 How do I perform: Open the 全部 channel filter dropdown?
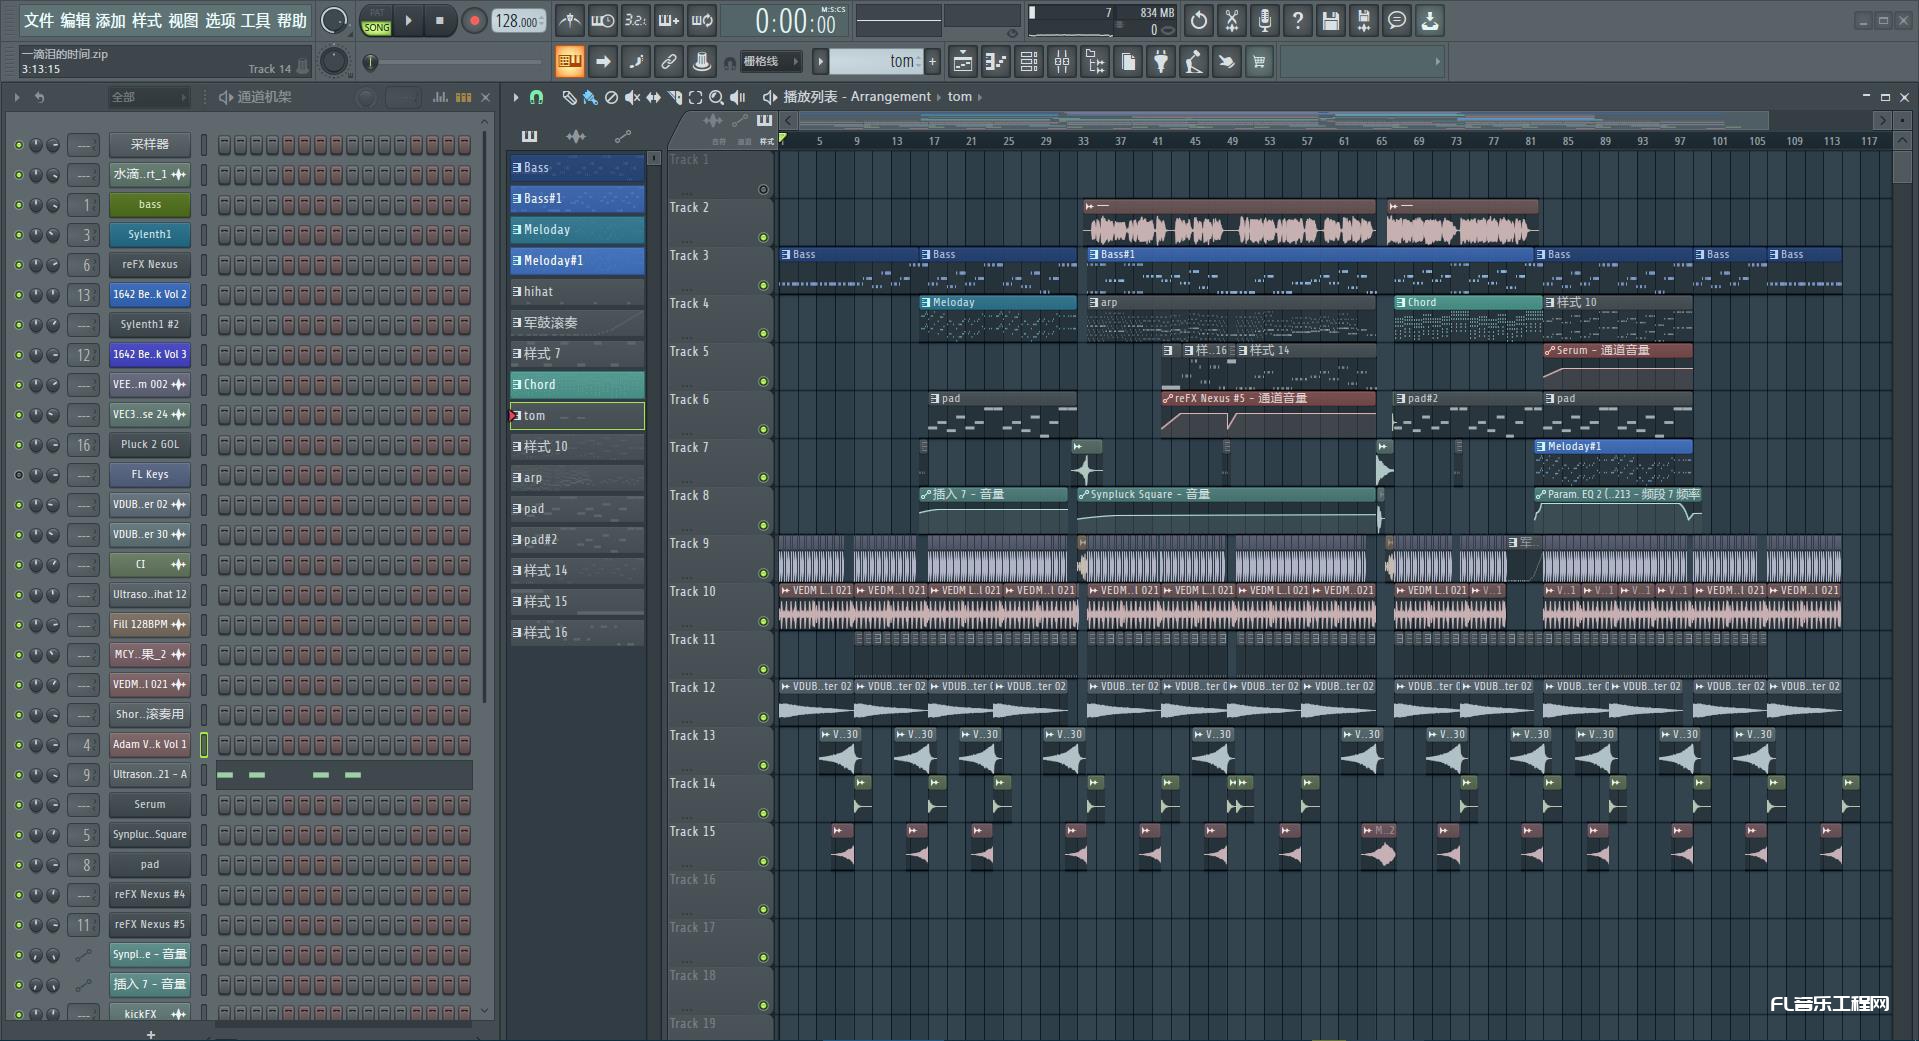[x=149, y=97]
